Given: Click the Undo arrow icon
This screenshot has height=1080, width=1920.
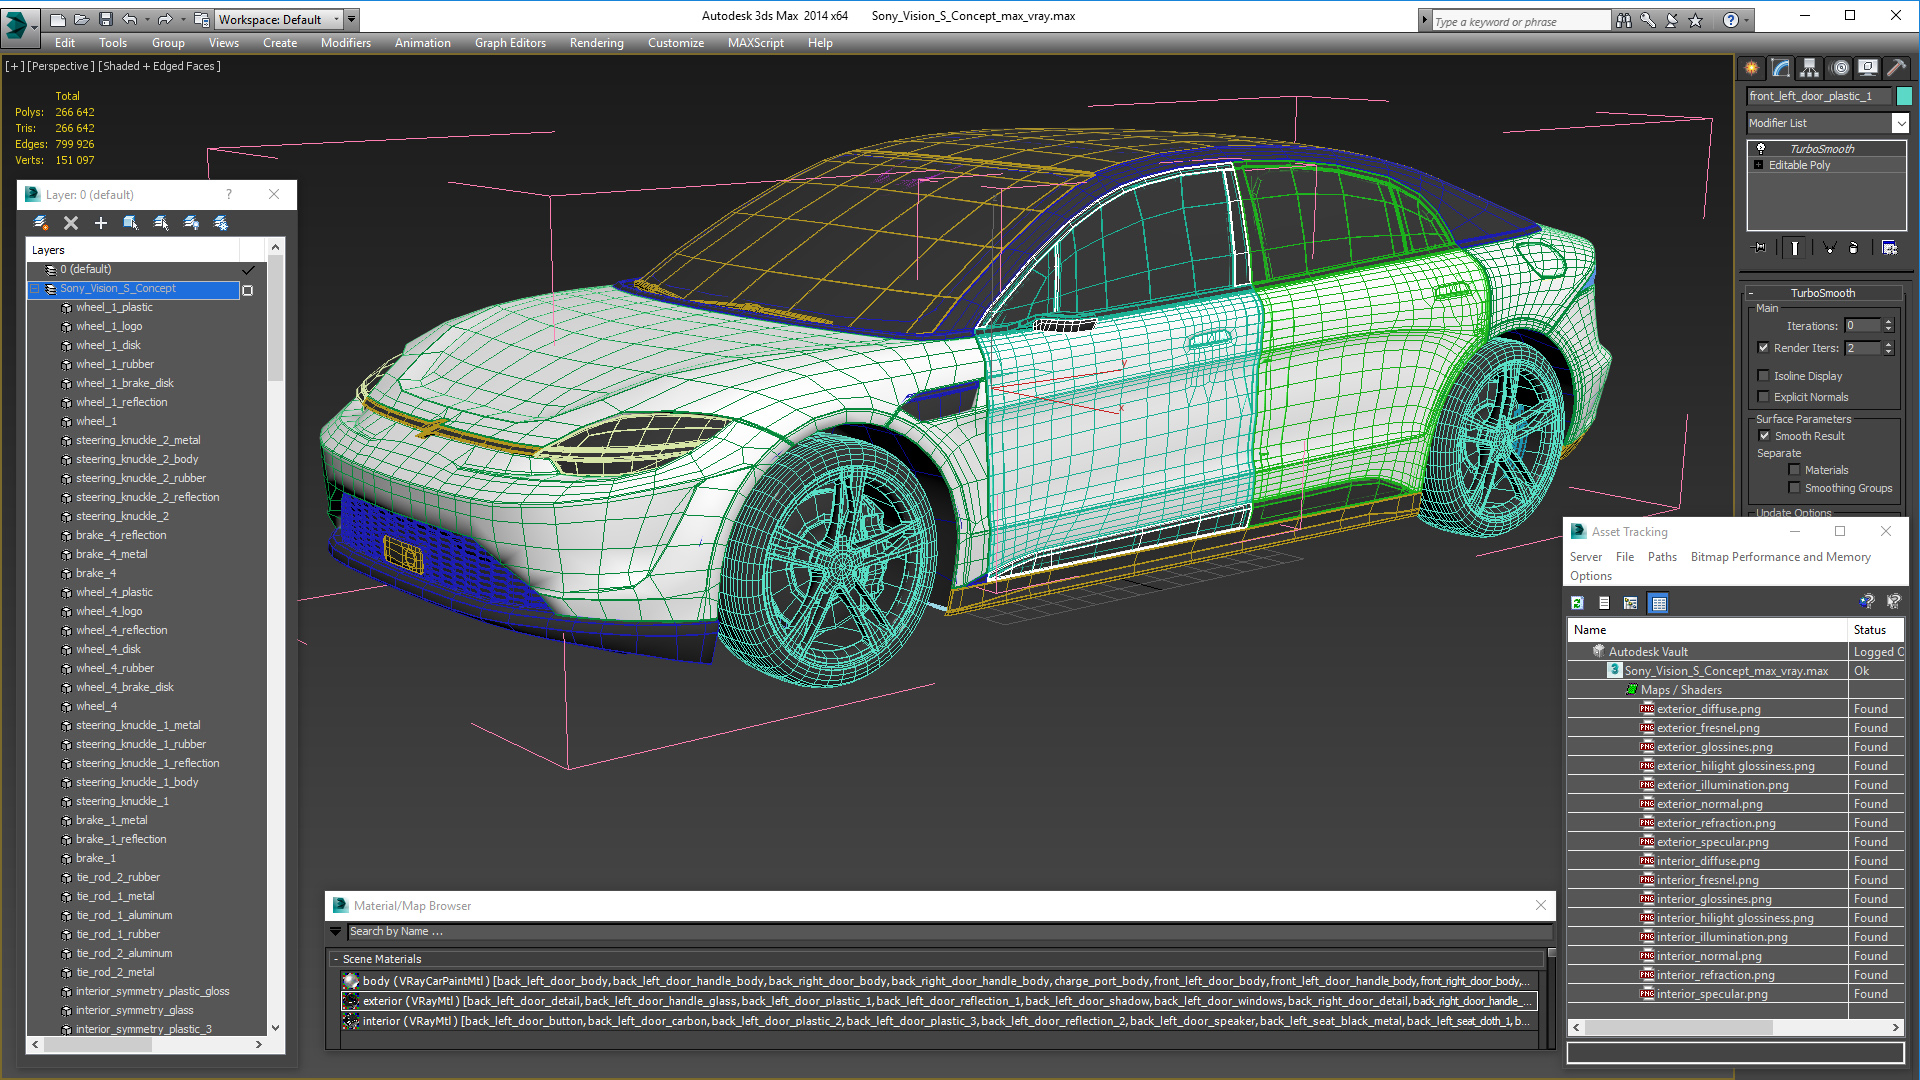Looking at the screenshot, I should (130, 19).
